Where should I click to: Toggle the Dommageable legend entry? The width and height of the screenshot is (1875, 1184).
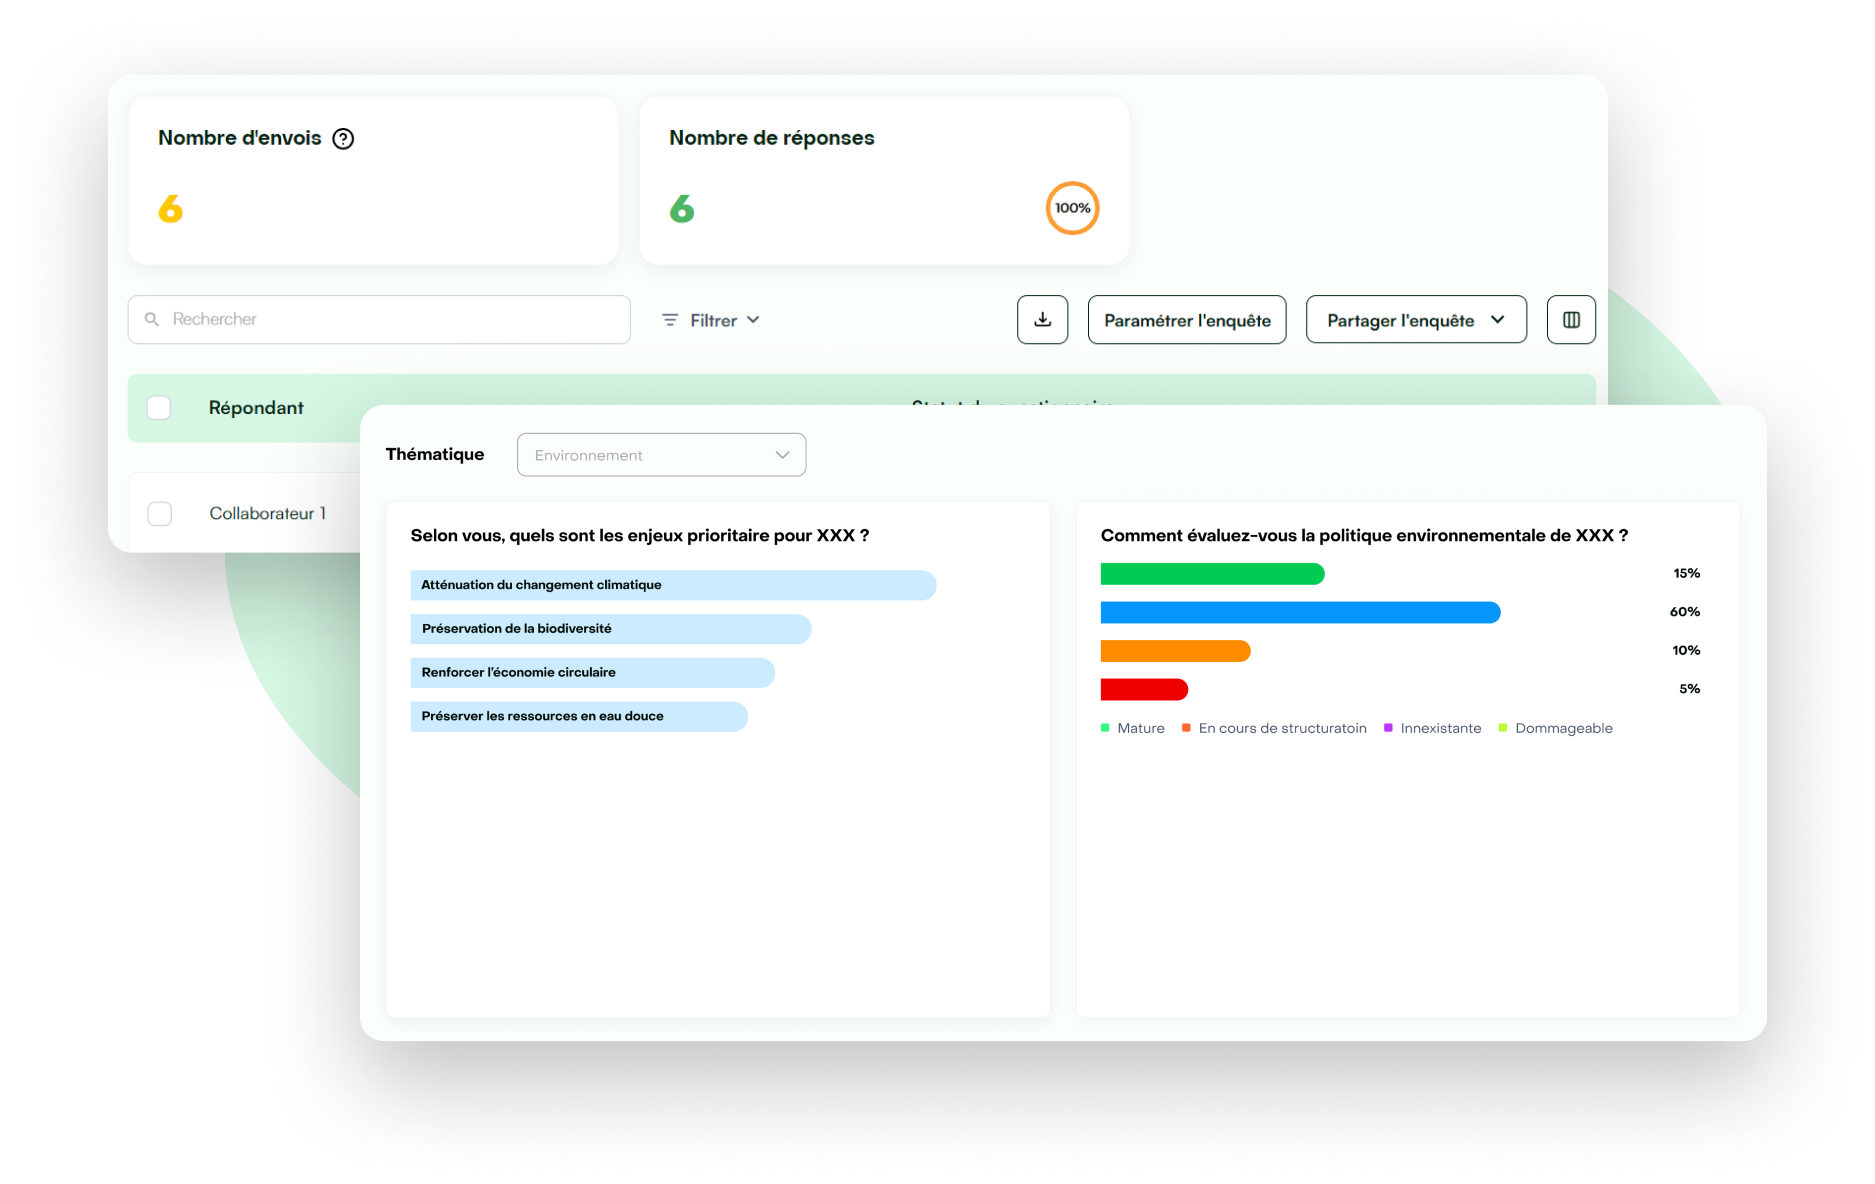[x=1555, y=728]
